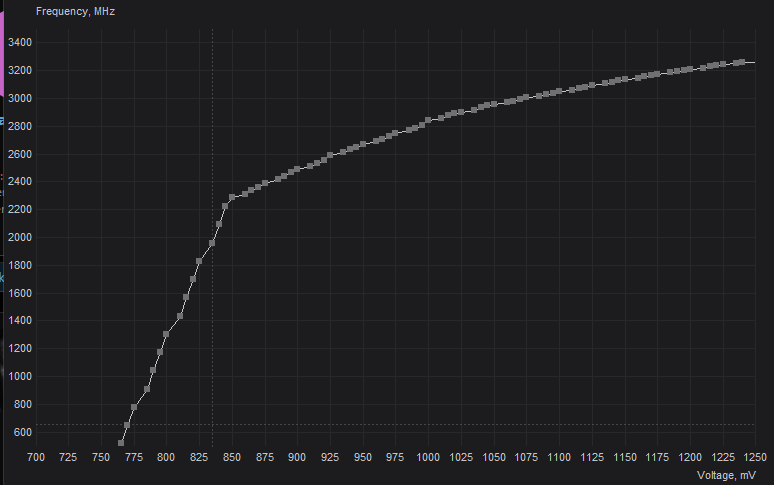
Task: Click the 2600 frequency axis label
Action: [20, 154]
